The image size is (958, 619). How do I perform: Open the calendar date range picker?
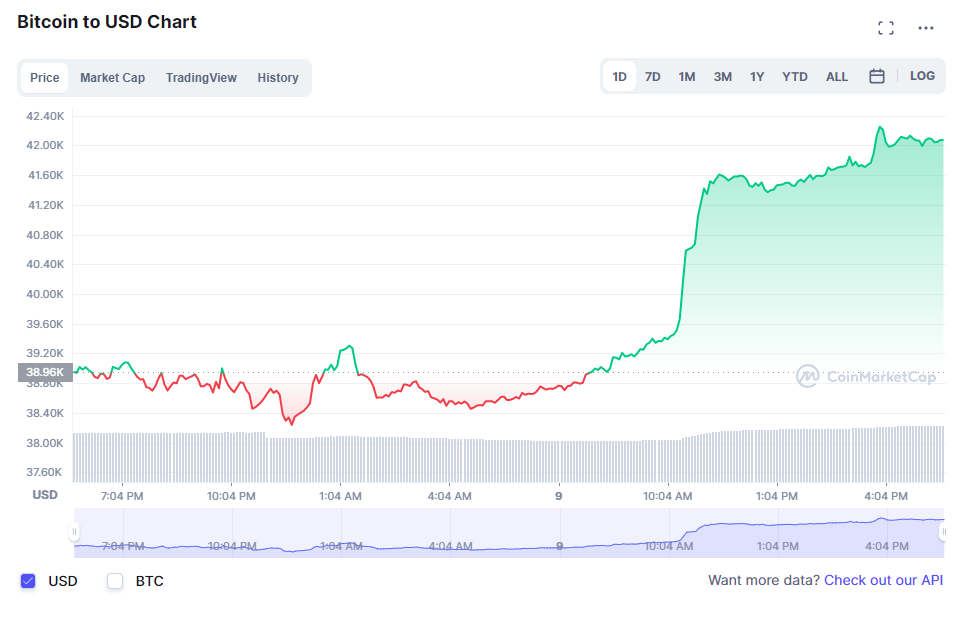877,75
